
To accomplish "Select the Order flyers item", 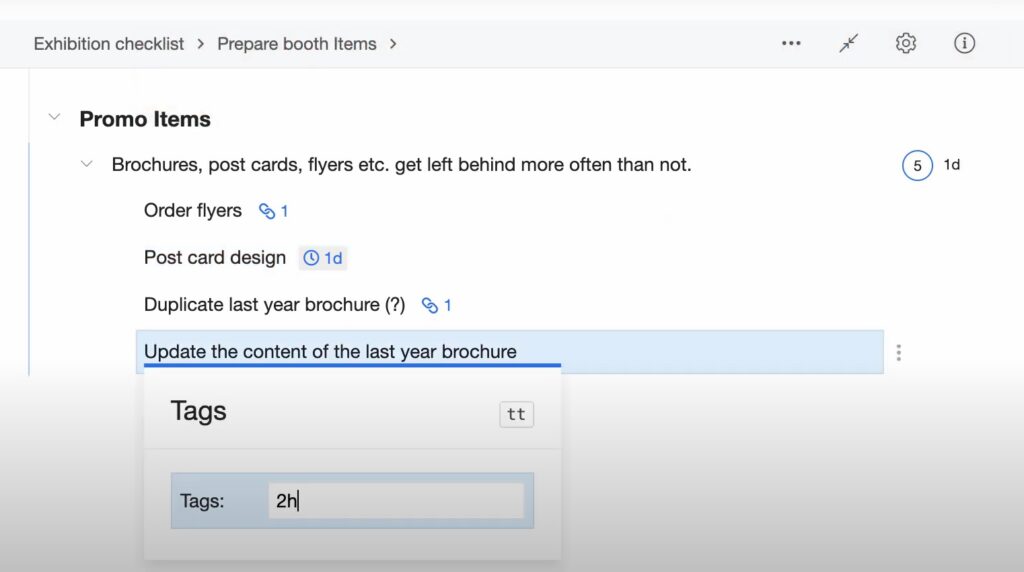I will [x=193, y=211].
